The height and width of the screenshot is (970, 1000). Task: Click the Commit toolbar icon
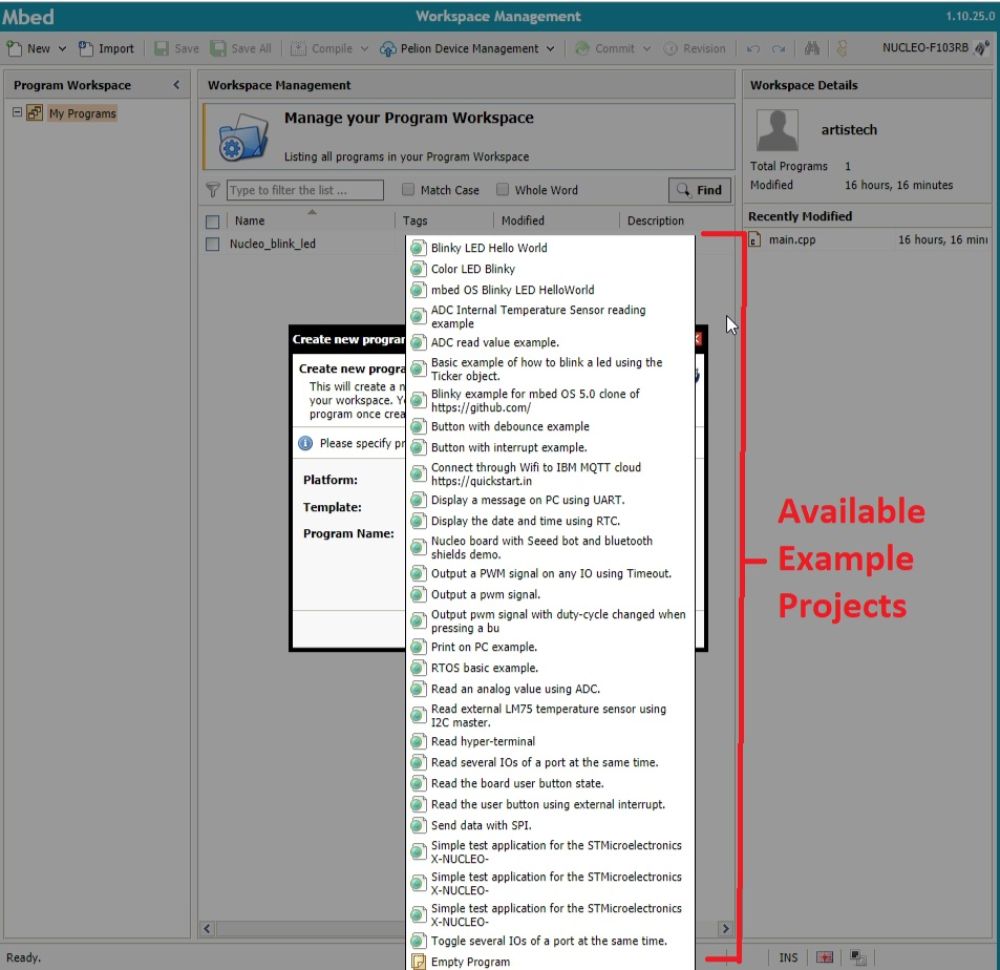click(x=582, y=48)
